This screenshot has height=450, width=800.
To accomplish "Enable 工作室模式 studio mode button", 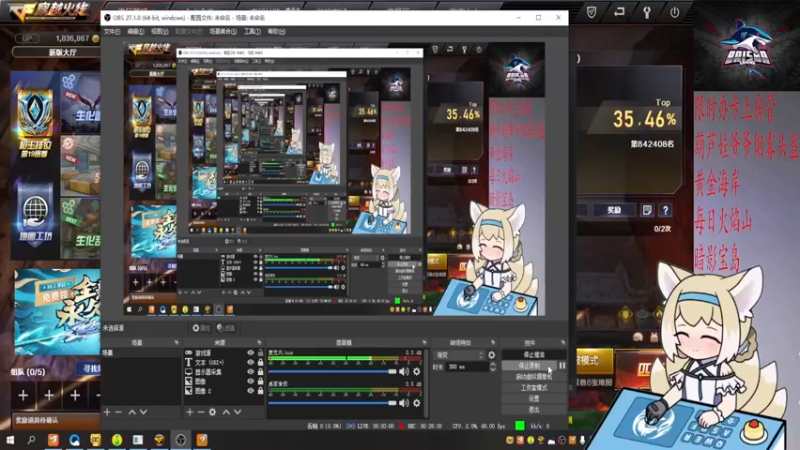I will click(x=534, y=388).
